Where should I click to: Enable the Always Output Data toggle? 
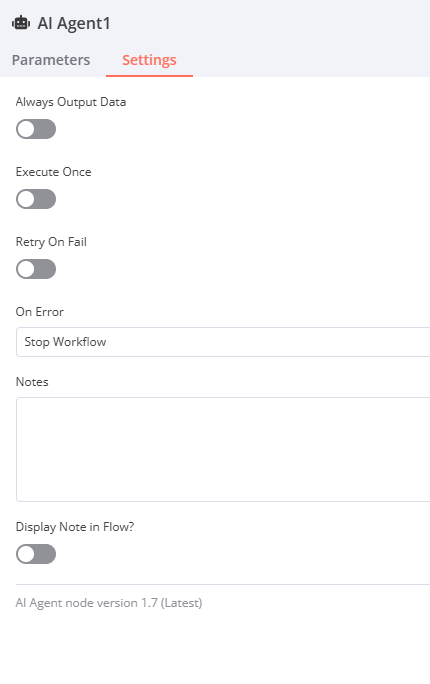(x=36, y=129)
